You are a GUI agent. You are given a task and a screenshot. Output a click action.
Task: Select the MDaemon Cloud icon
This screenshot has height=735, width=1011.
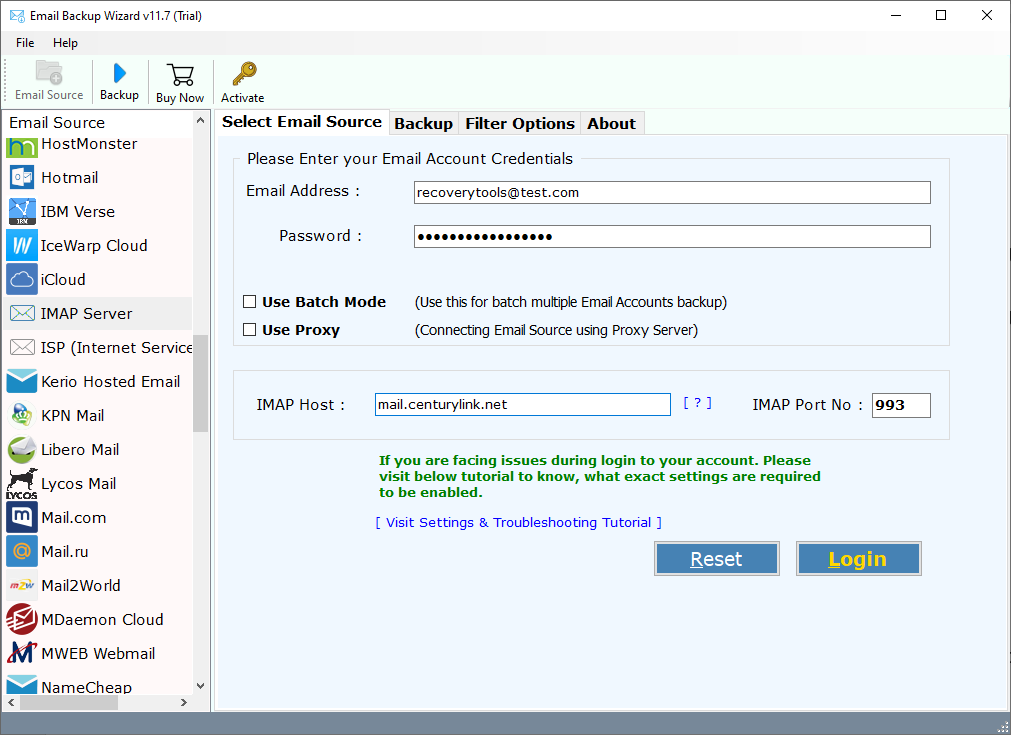point(22,620)
